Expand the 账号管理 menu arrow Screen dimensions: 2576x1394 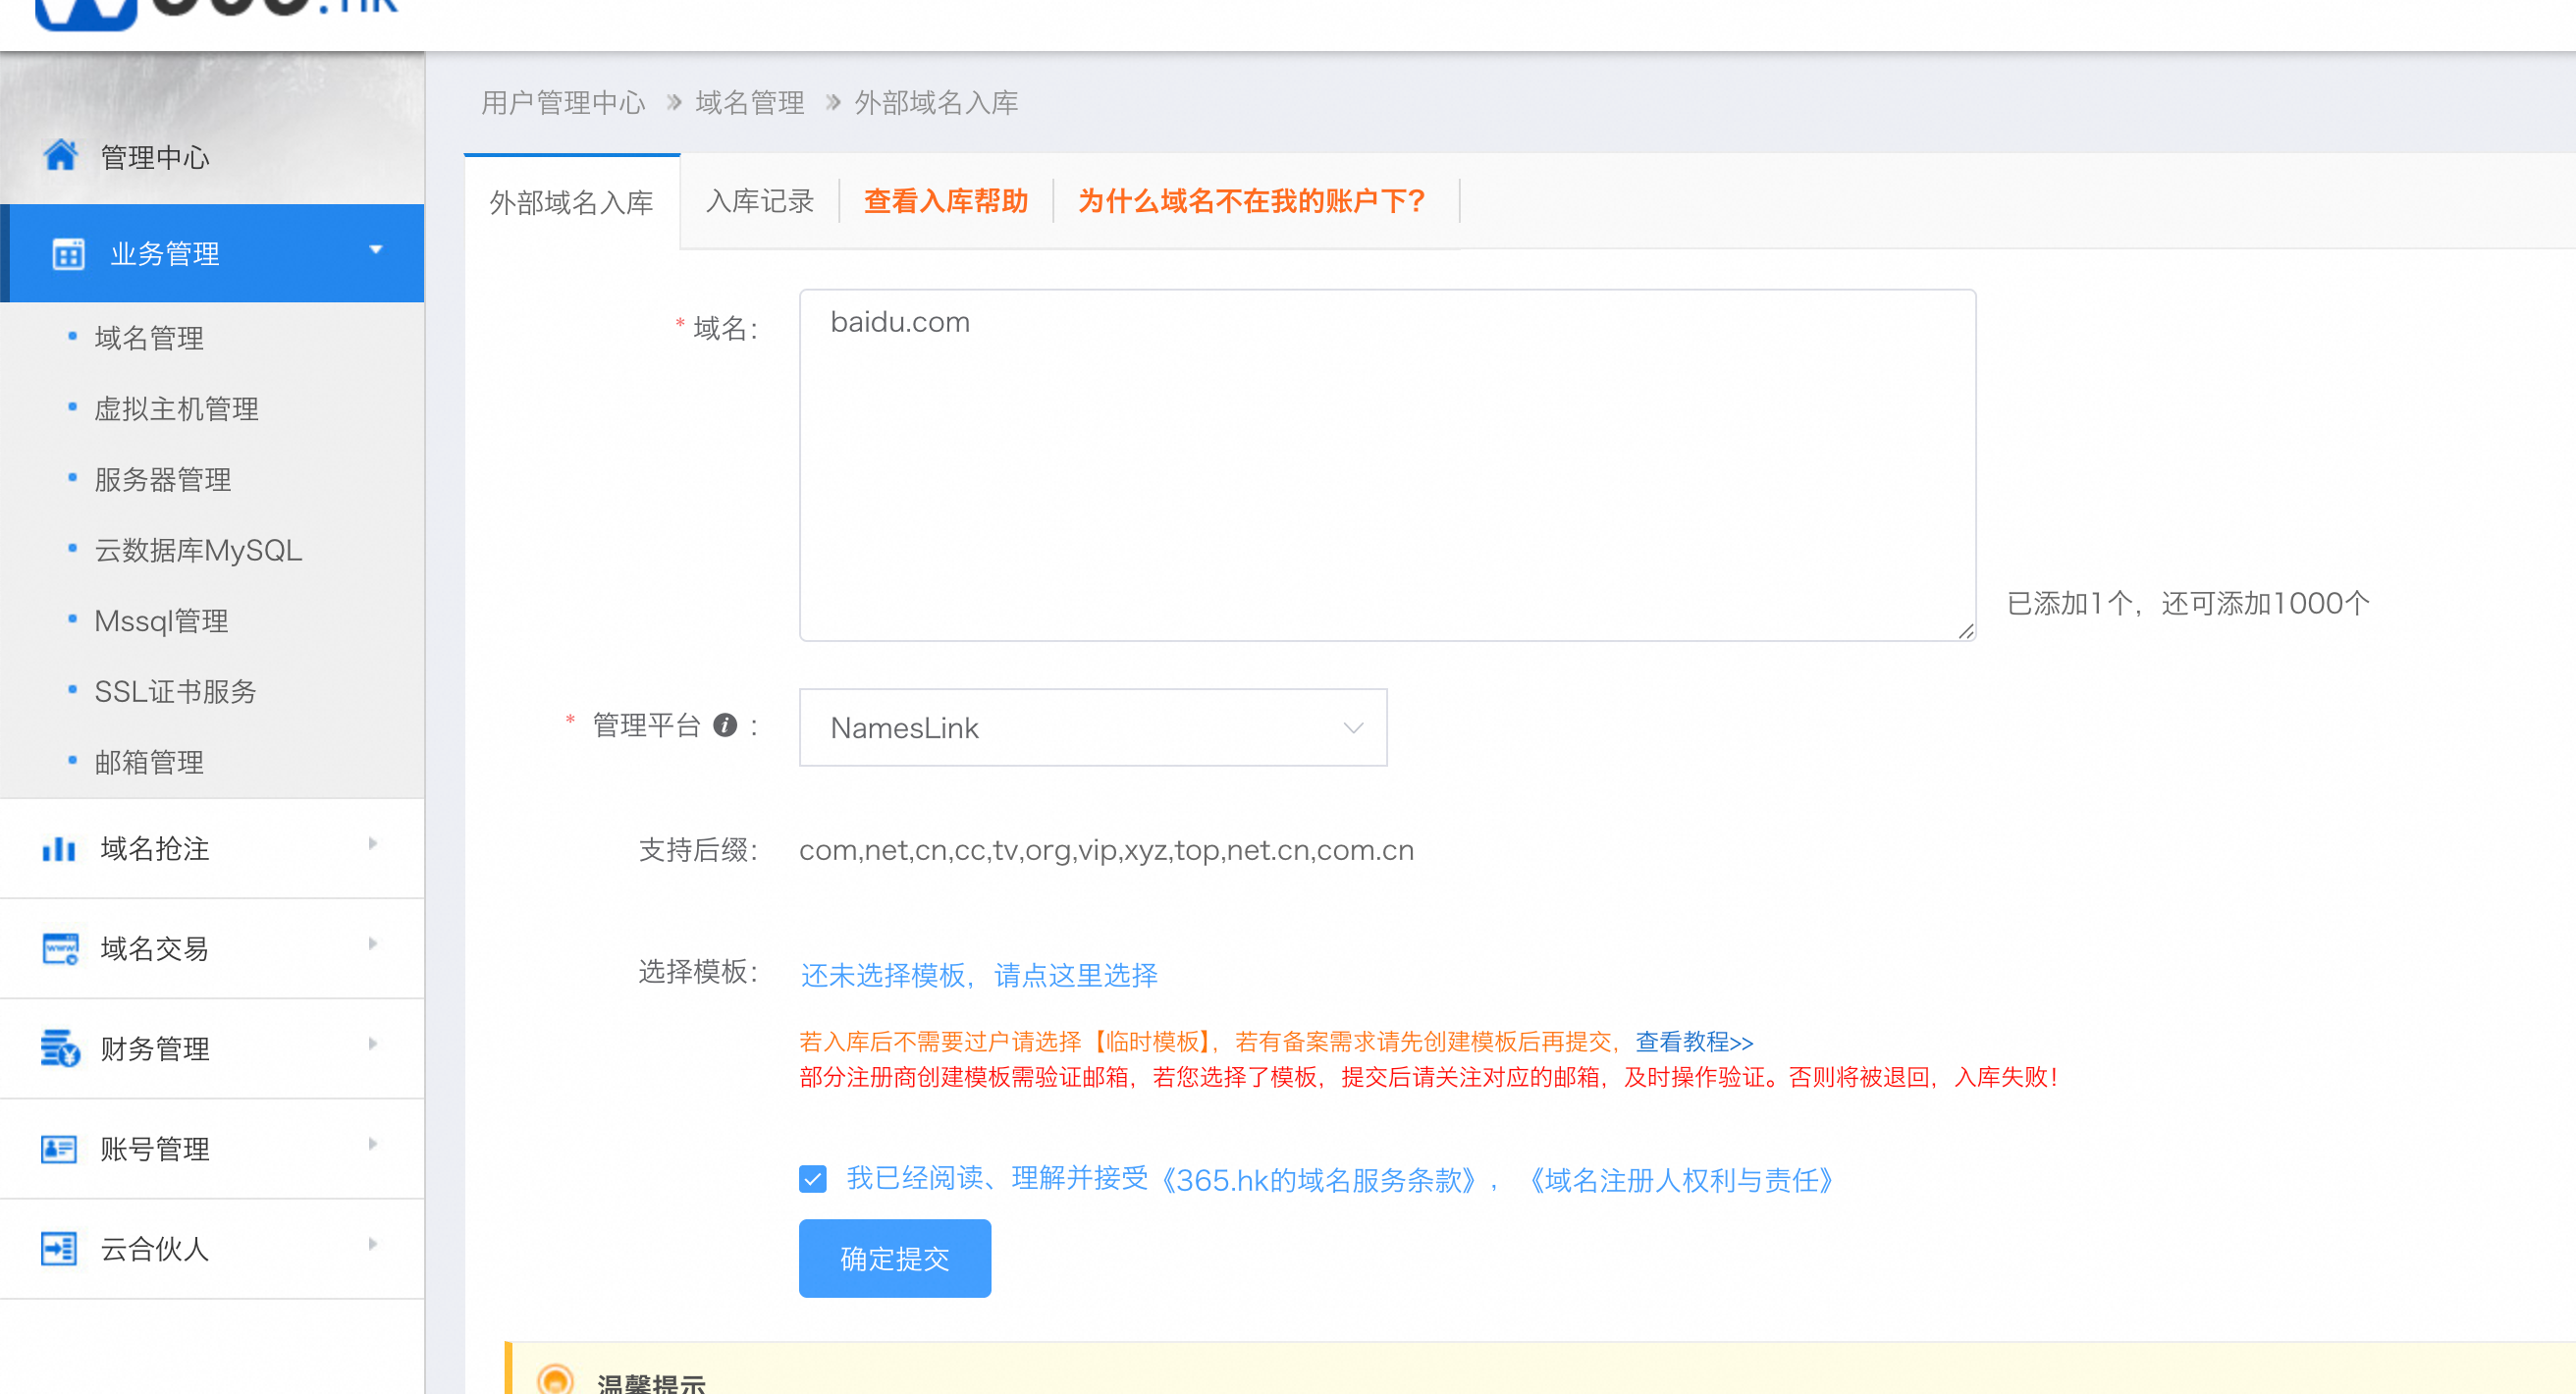click(x=373, y=1144)
